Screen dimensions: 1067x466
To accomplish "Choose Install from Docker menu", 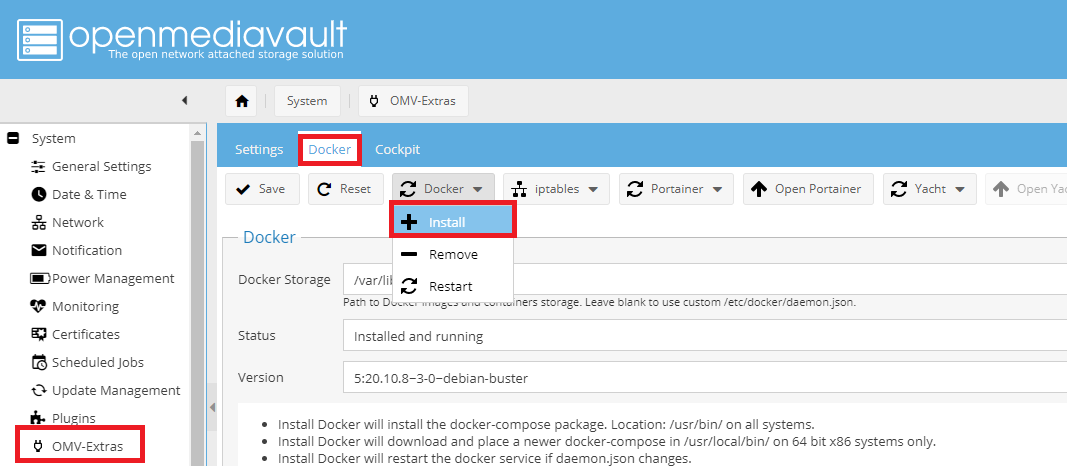I will pos(453,222).
